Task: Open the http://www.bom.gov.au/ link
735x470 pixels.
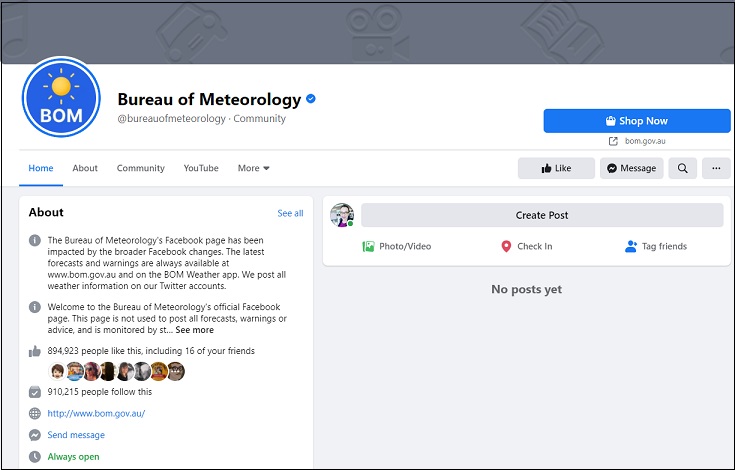Action: point(96,413)
